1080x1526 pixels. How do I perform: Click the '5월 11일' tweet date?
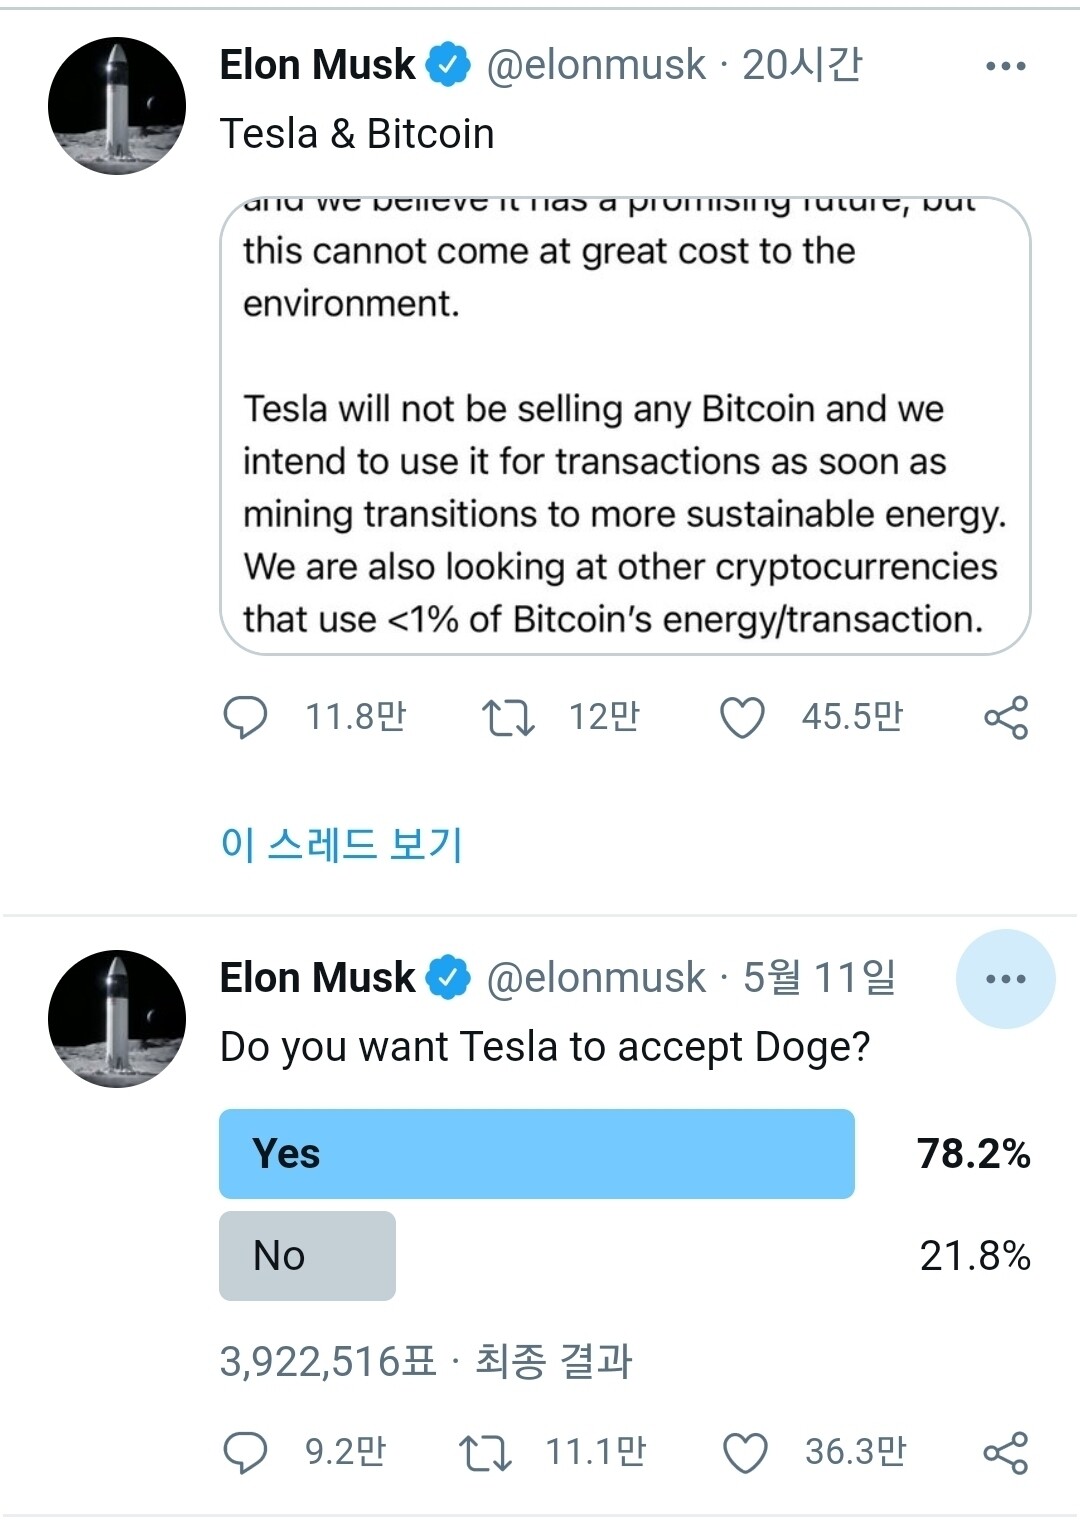pyautogui.click(x=819, y=978)
